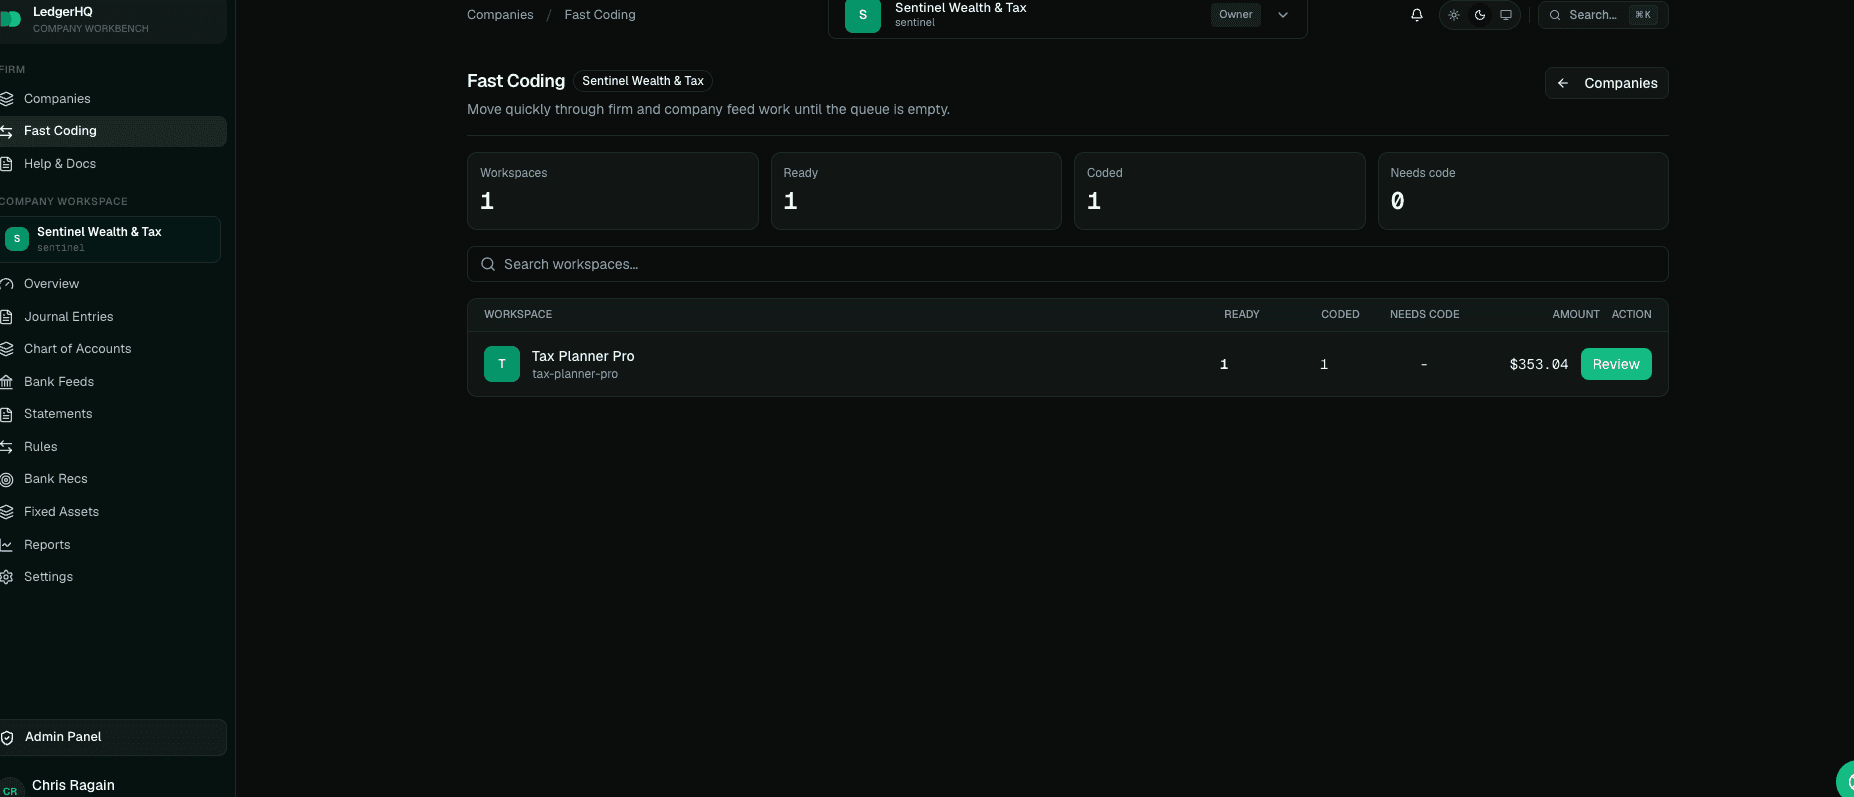Click the Journal Entries document icon

(x=6, y=317)
